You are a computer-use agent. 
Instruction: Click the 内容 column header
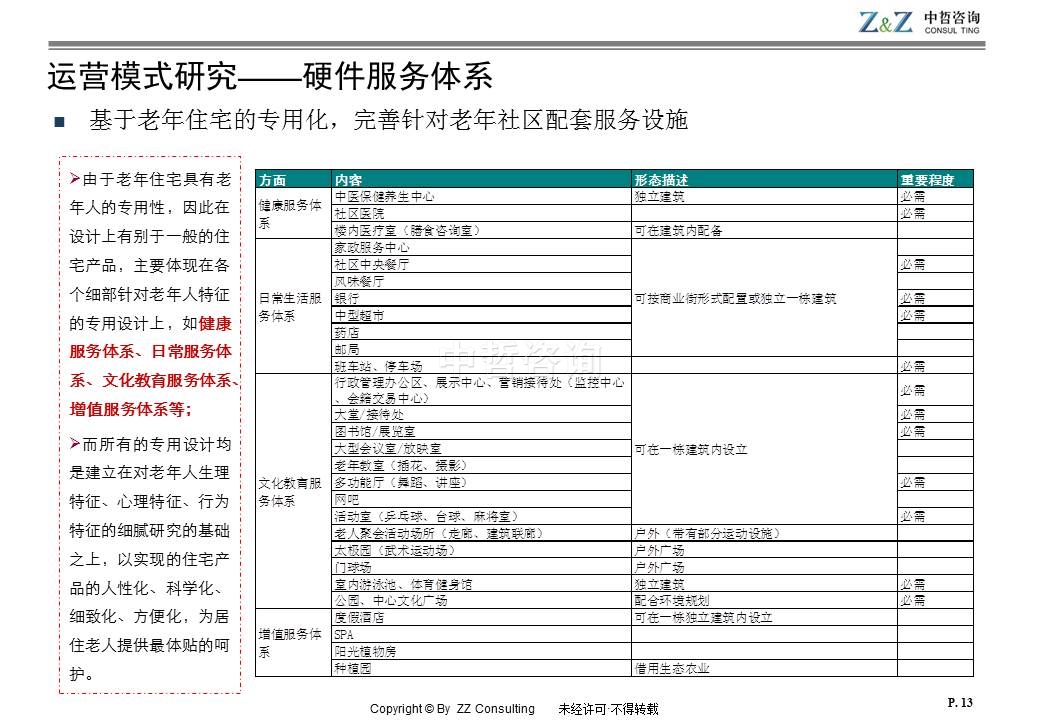pos(349,180)
